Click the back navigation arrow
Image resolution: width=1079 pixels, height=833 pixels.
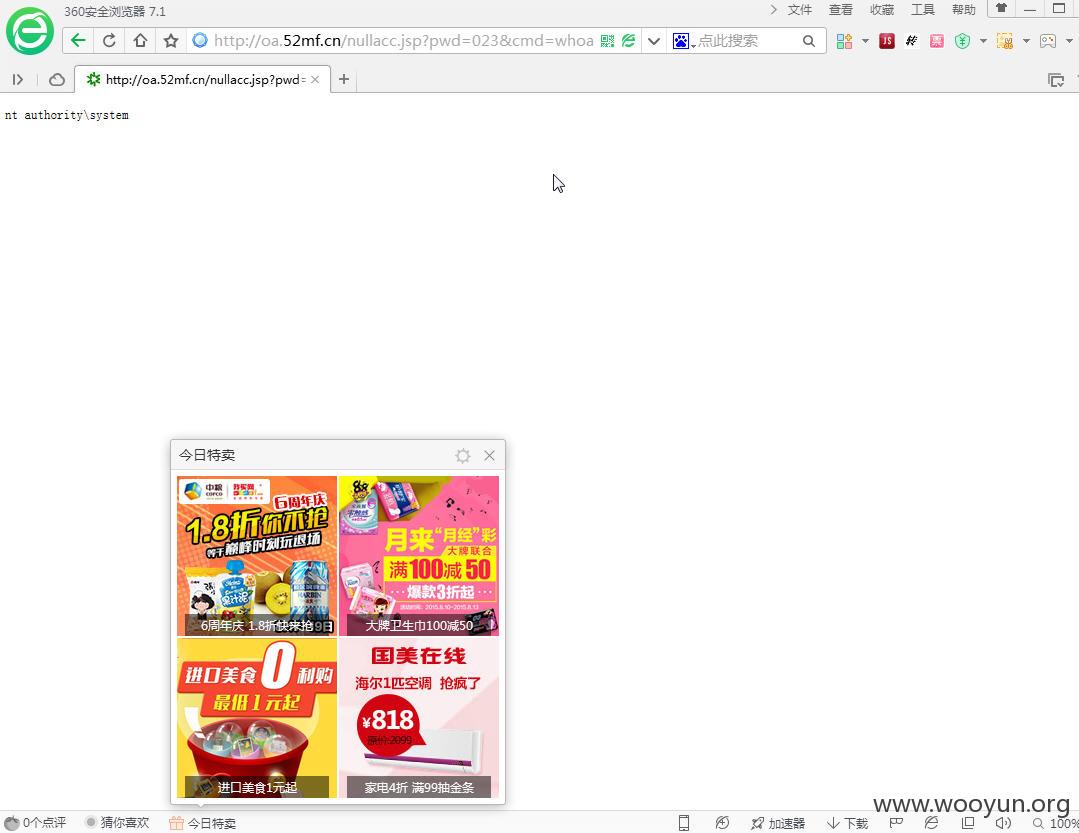78,41
